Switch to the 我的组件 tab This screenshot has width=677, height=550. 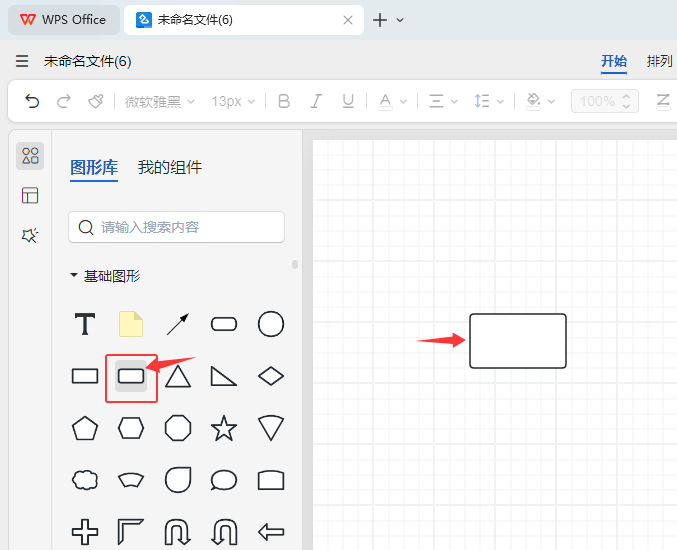pyautogui.click(x=170, y=168)
